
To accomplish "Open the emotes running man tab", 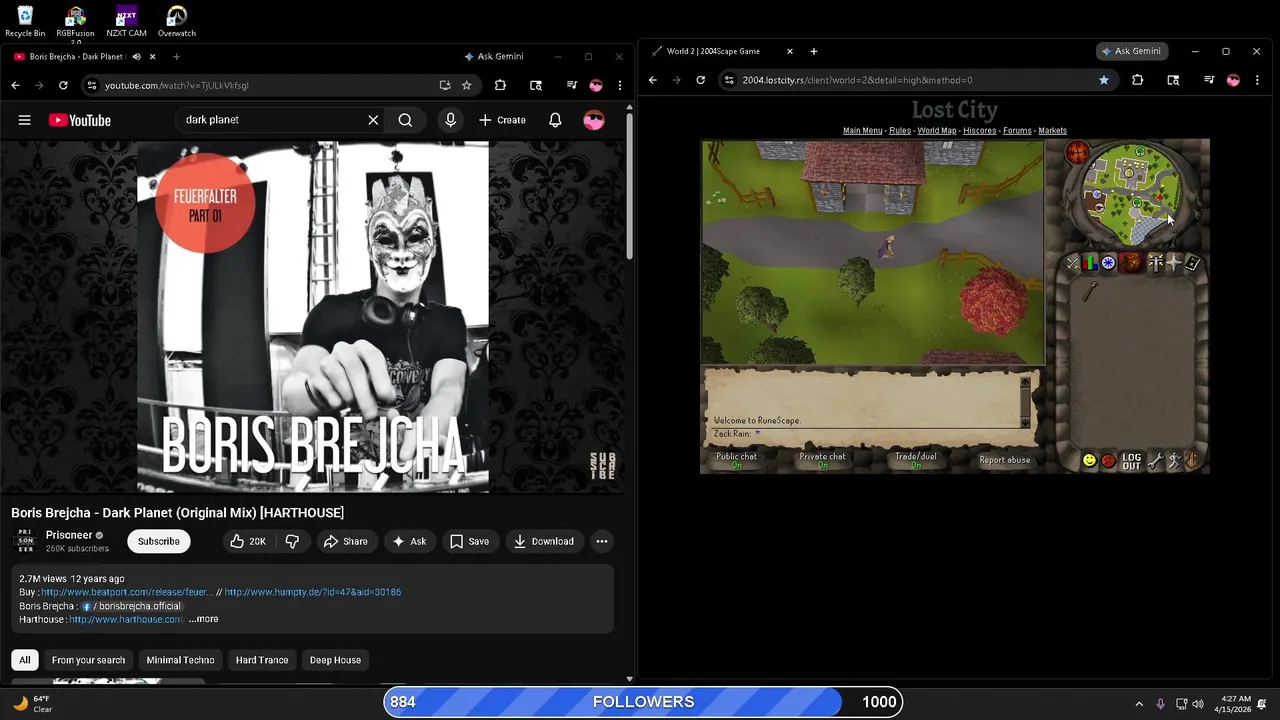I will click(1174, 461).
